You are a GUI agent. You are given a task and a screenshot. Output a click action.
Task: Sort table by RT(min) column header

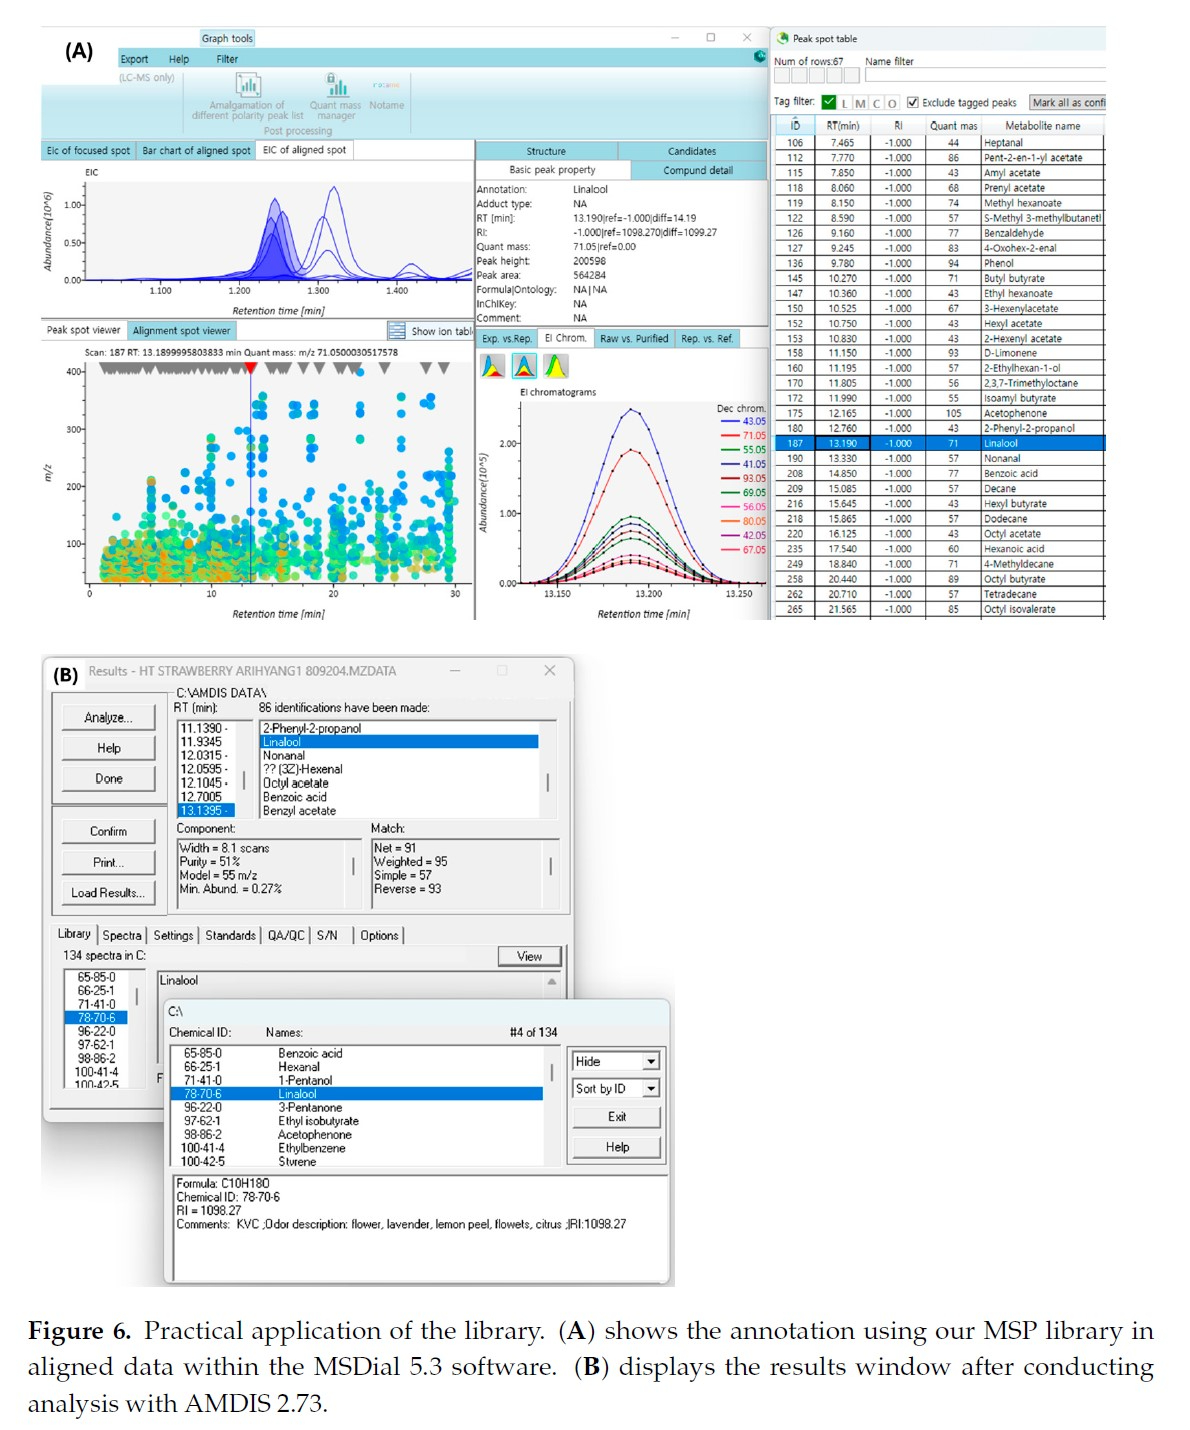(843, 126)
